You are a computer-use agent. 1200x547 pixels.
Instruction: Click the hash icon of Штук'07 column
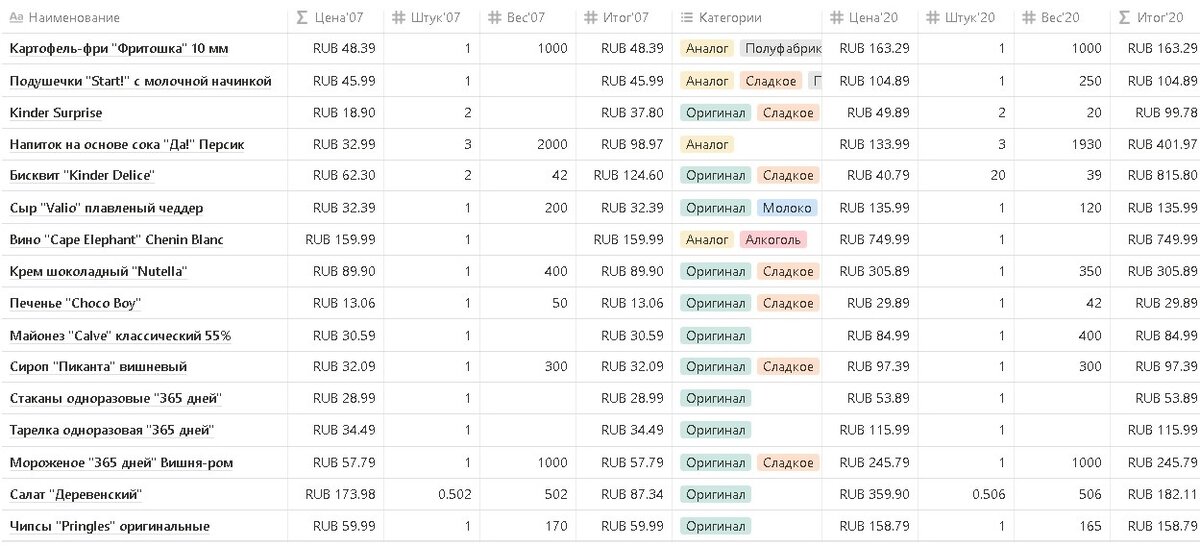click(x=399, y=18)
